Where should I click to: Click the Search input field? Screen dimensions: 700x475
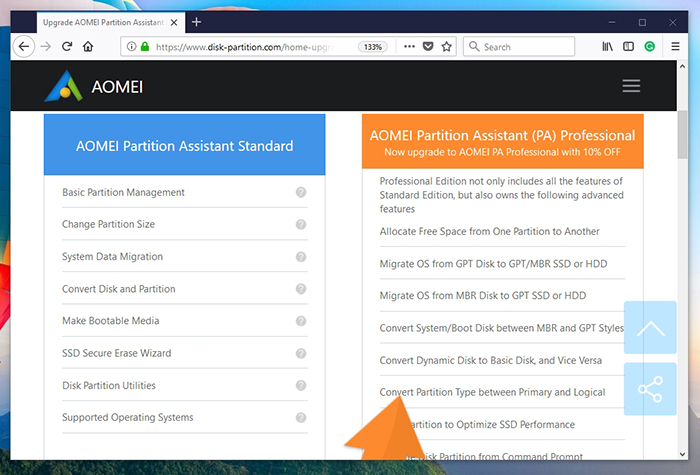519,46
